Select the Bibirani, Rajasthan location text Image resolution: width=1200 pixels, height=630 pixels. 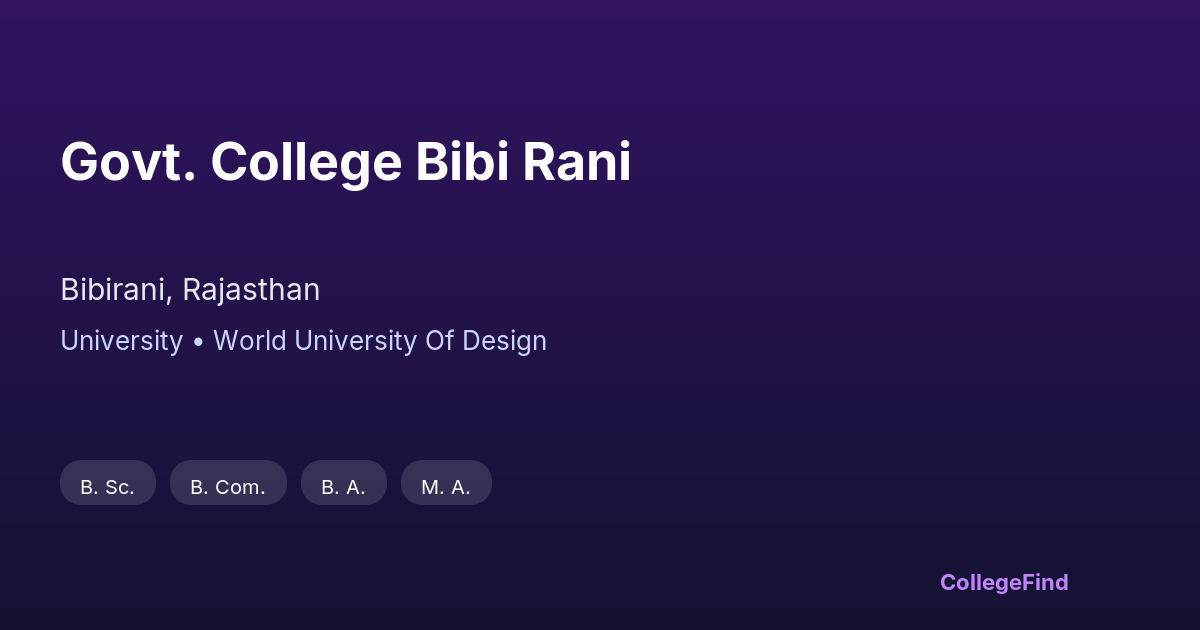[190, 290]
